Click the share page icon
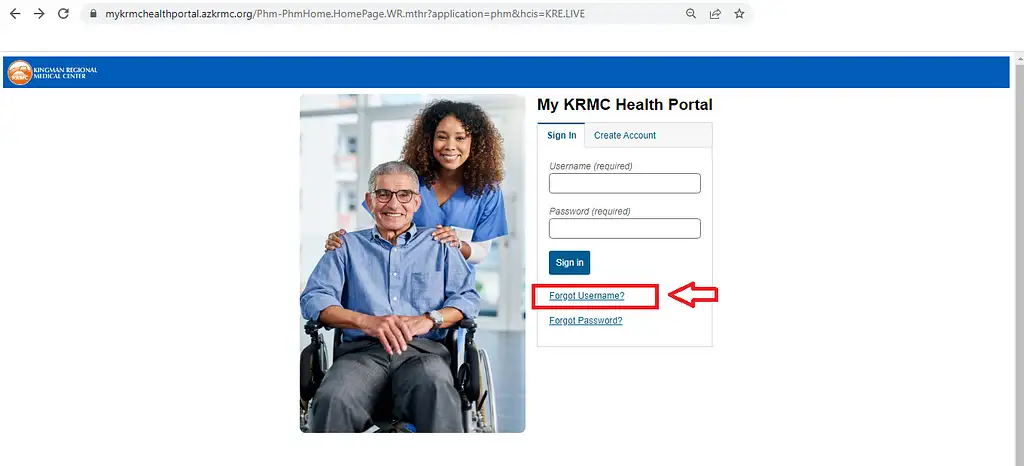1024x466 pixels. [x=715, y=14]
